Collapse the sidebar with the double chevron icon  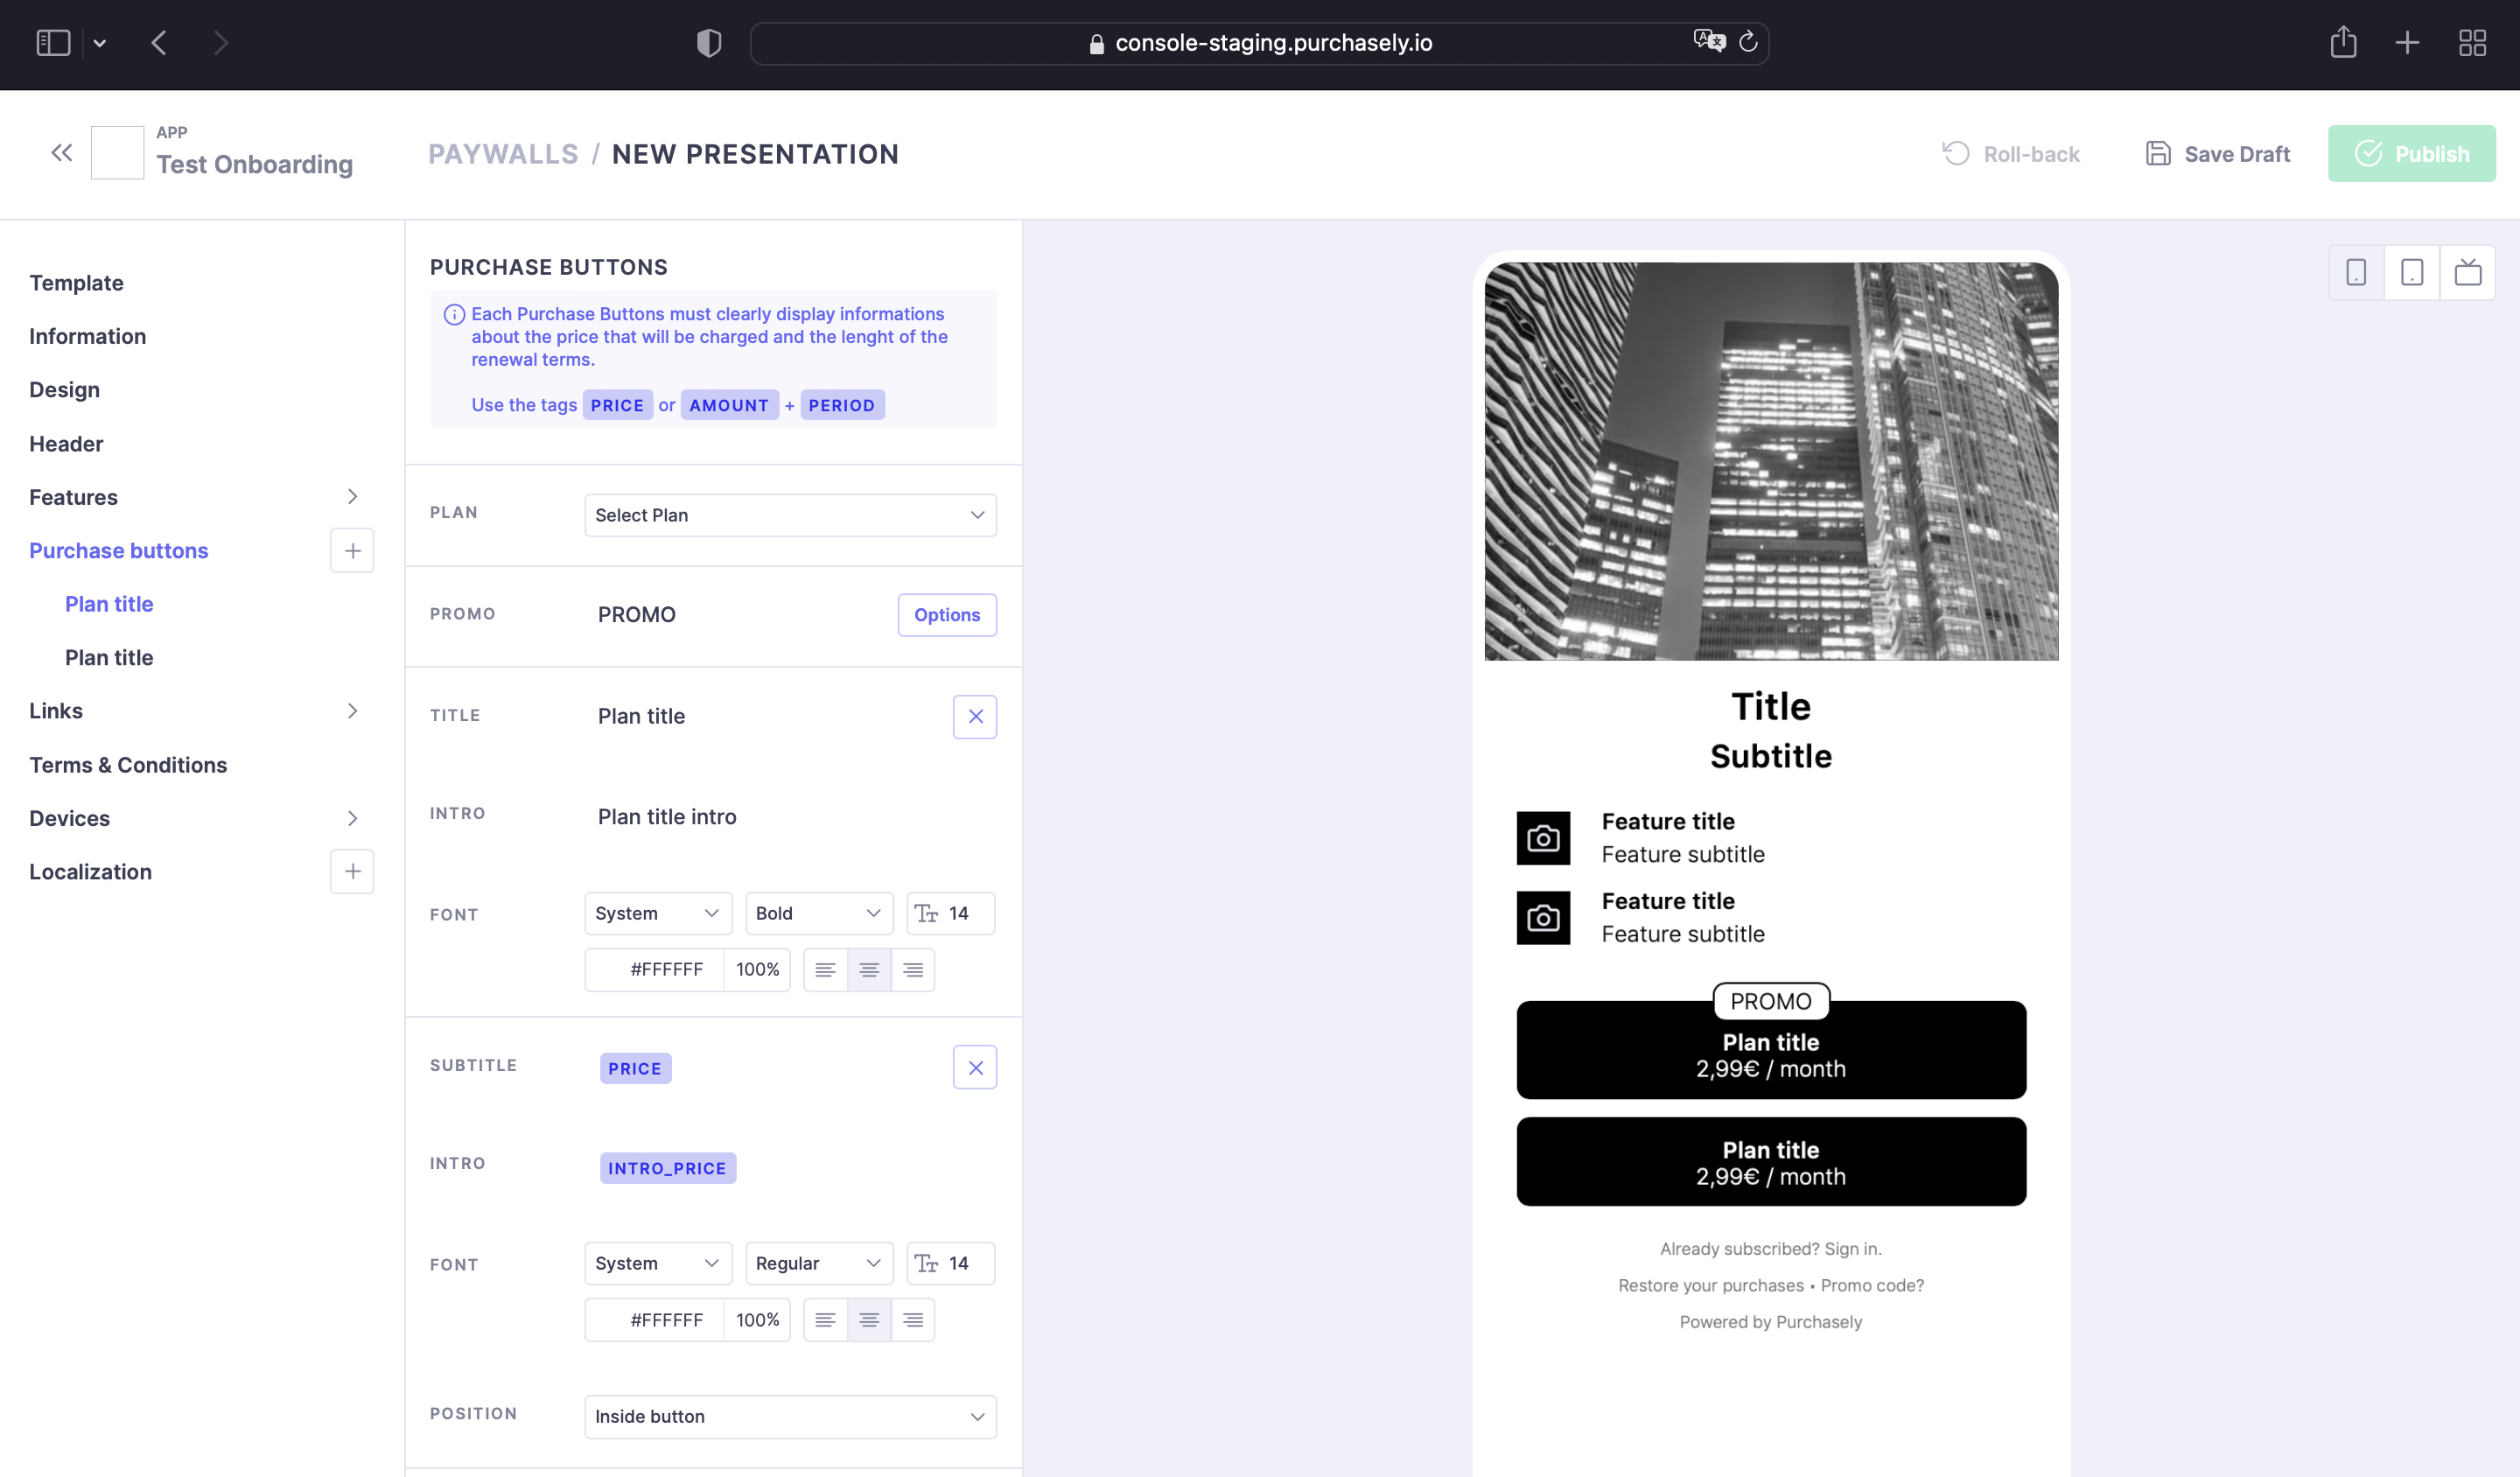62,153
